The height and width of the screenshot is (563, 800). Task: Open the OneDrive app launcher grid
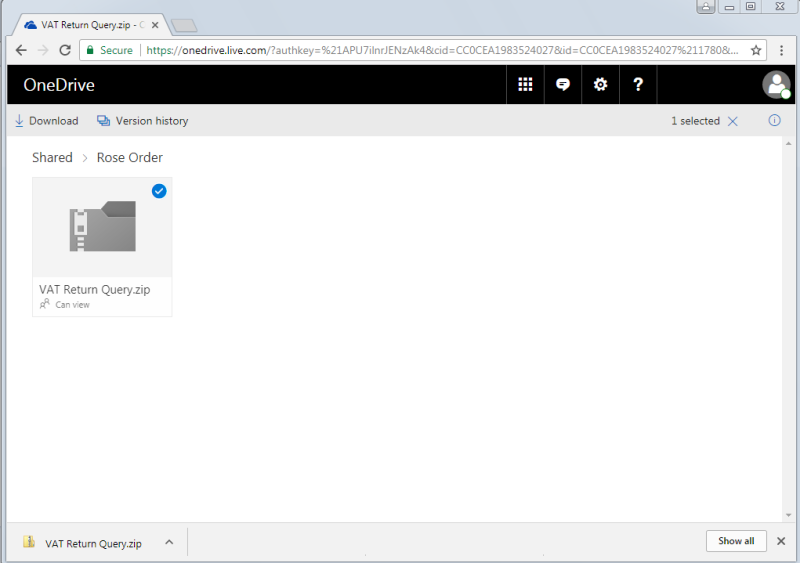525,85
